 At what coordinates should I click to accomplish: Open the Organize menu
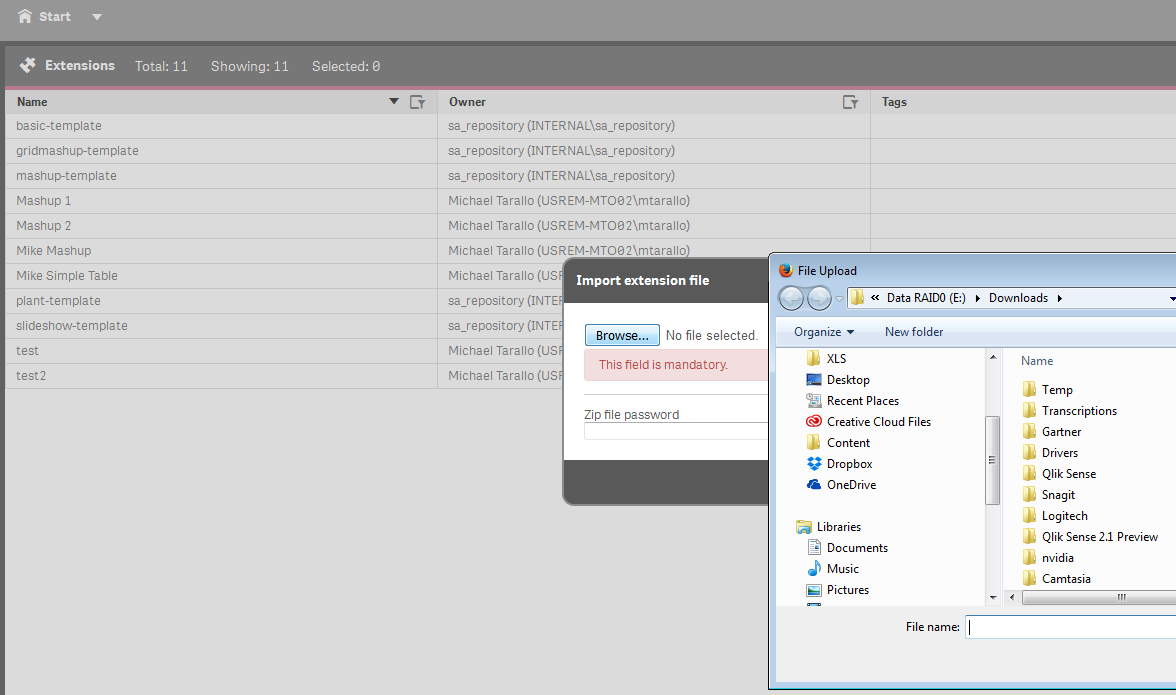(x=824, y=331)
